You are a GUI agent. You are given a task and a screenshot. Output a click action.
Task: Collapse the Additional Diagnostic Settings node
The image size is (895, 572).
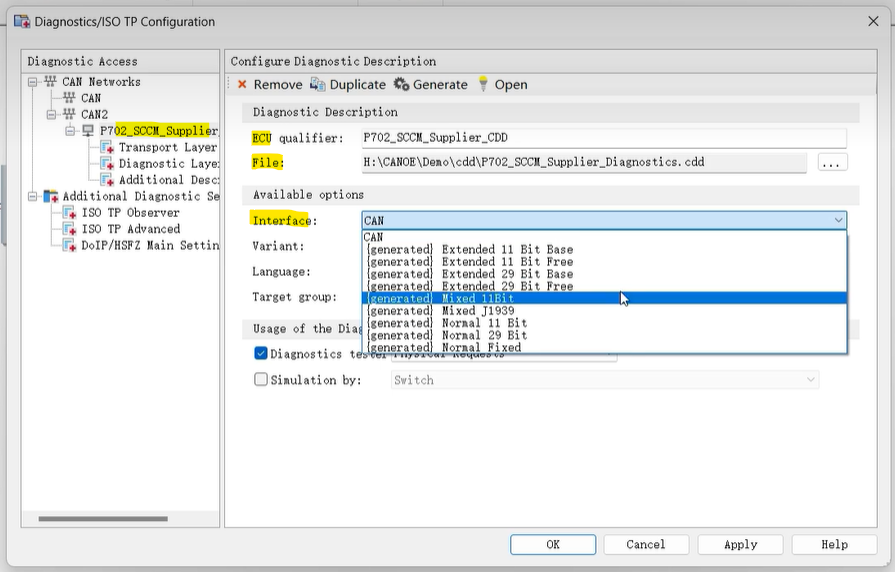(x=33, y=196)
